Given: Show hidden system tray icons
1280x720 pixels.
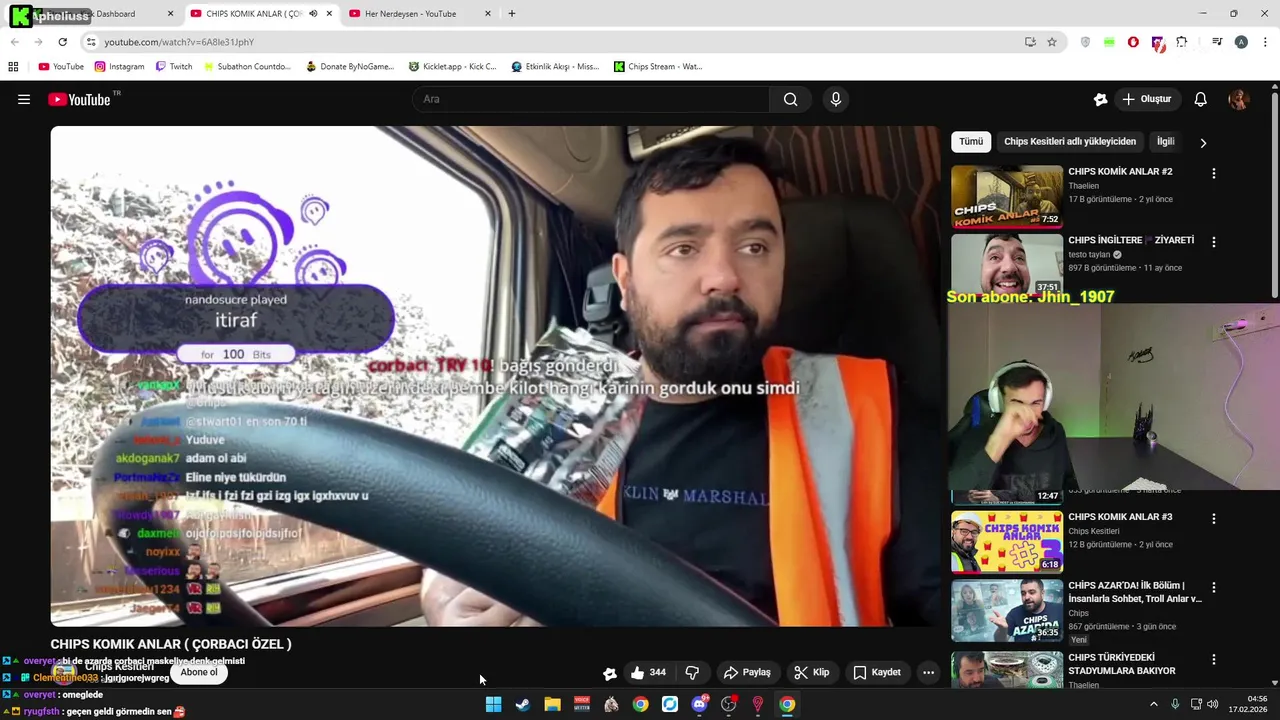Looking at the screenshot, I should (1153, 704).
